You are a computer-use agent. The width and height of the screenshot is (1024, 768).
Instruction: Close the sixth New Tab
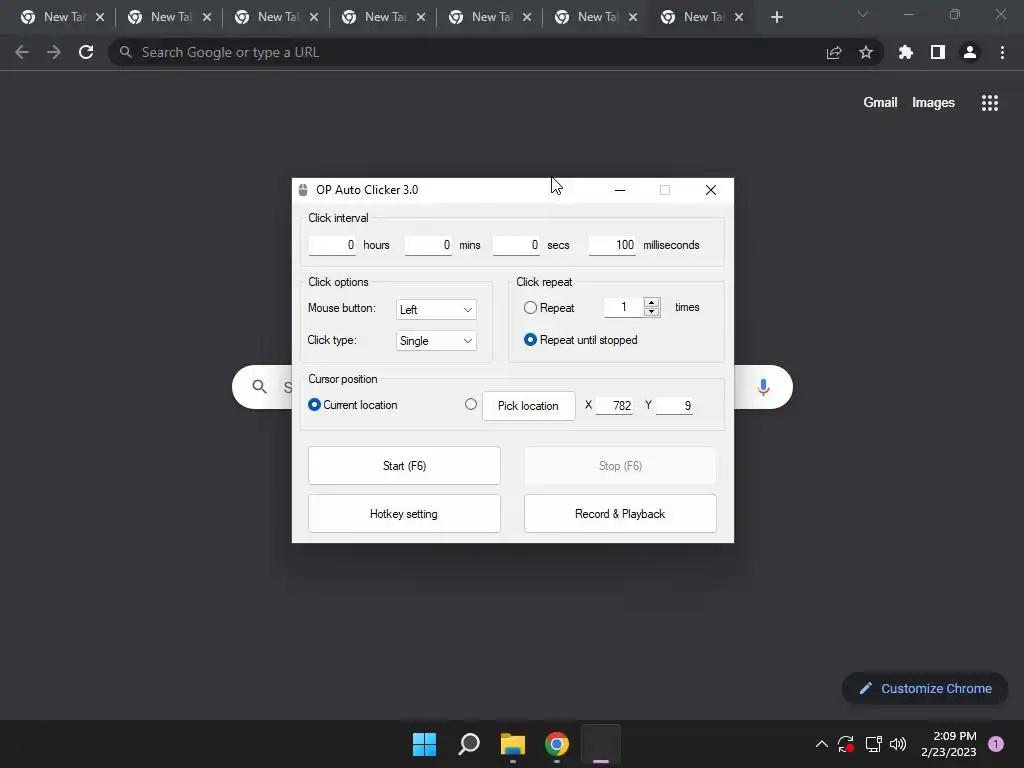pos(633,17)
